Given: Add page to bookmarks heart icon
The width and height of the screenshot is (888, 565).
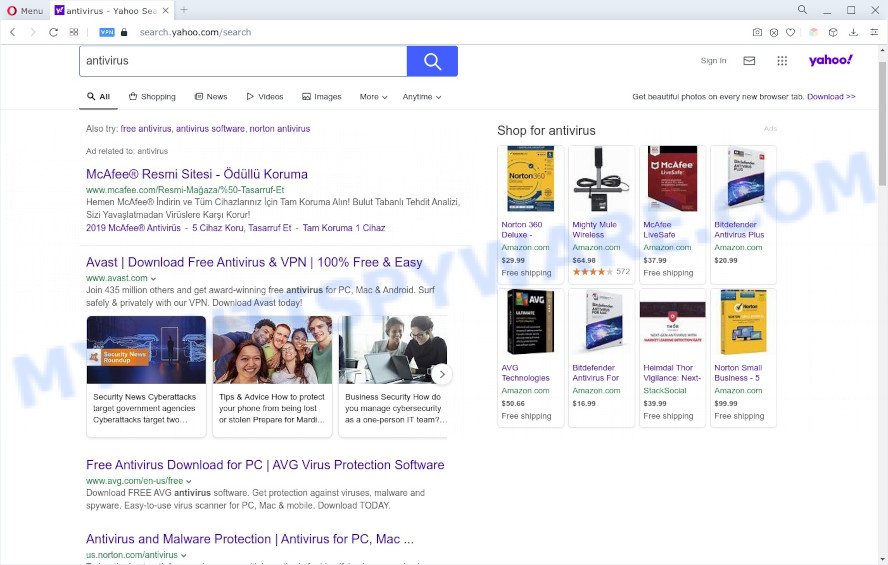Looking at the screenshot, I should tap(791, 32).
